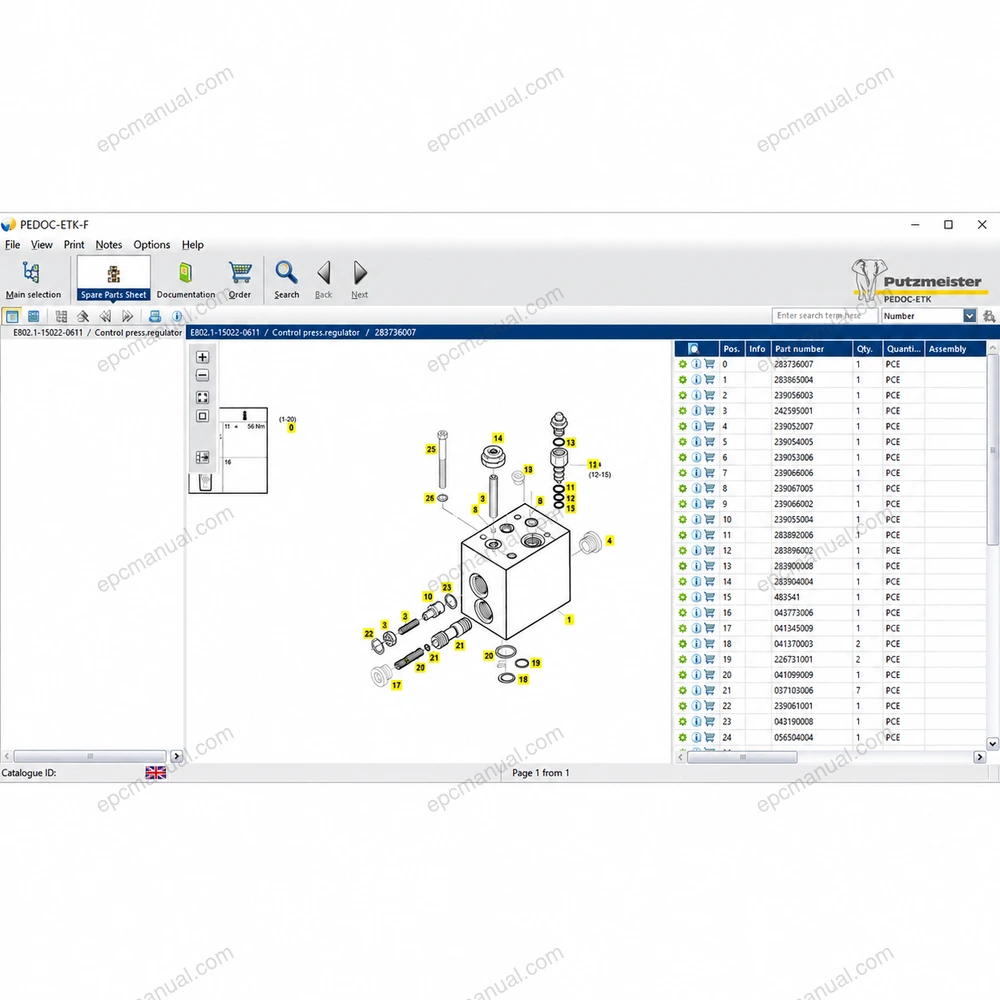
Task: Click the parts list vertical scrollbar
Action: coord(992,449)
